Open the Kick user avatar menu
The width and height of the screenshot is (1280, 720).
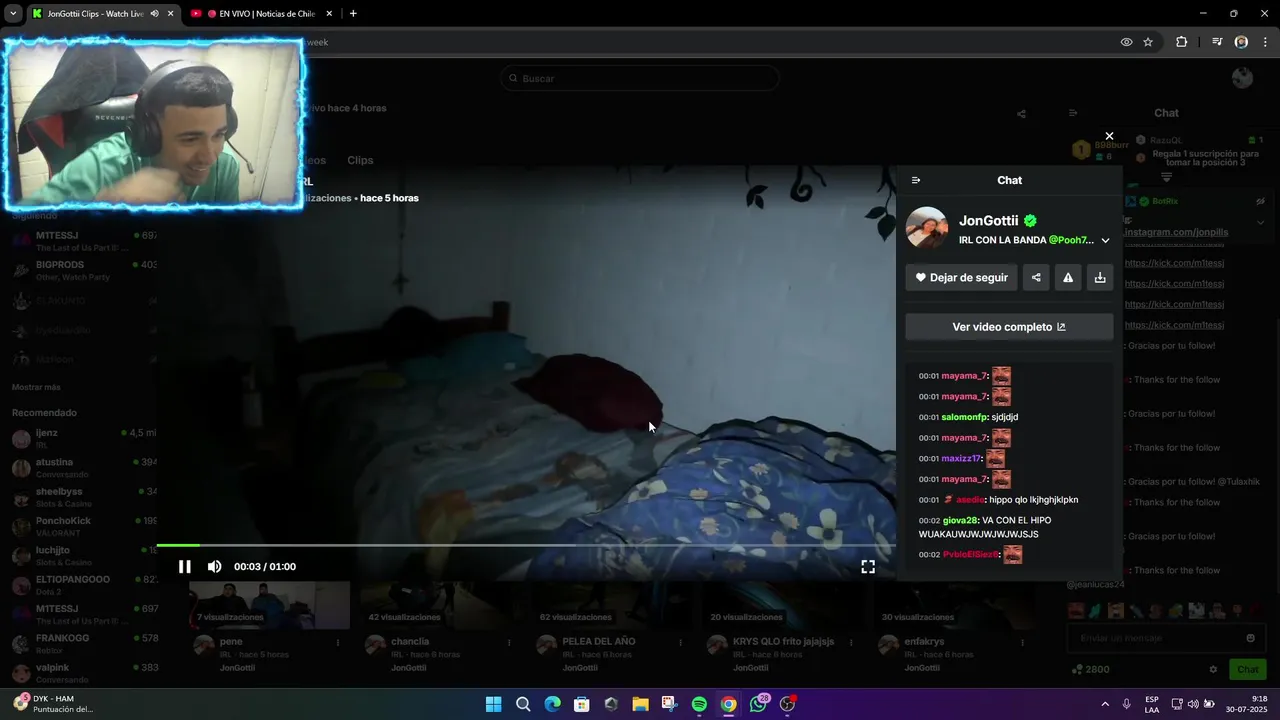1242,78
